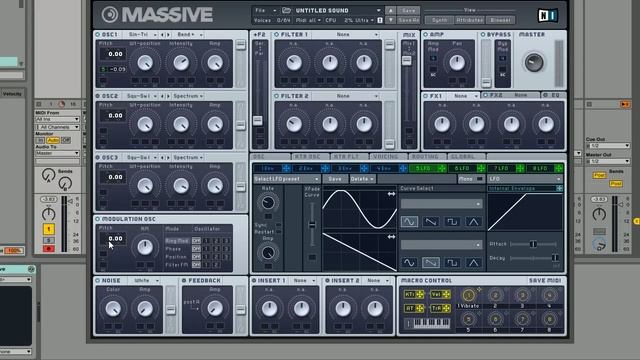Select sine wave shape in upper curve row

[x=409, y=222]
